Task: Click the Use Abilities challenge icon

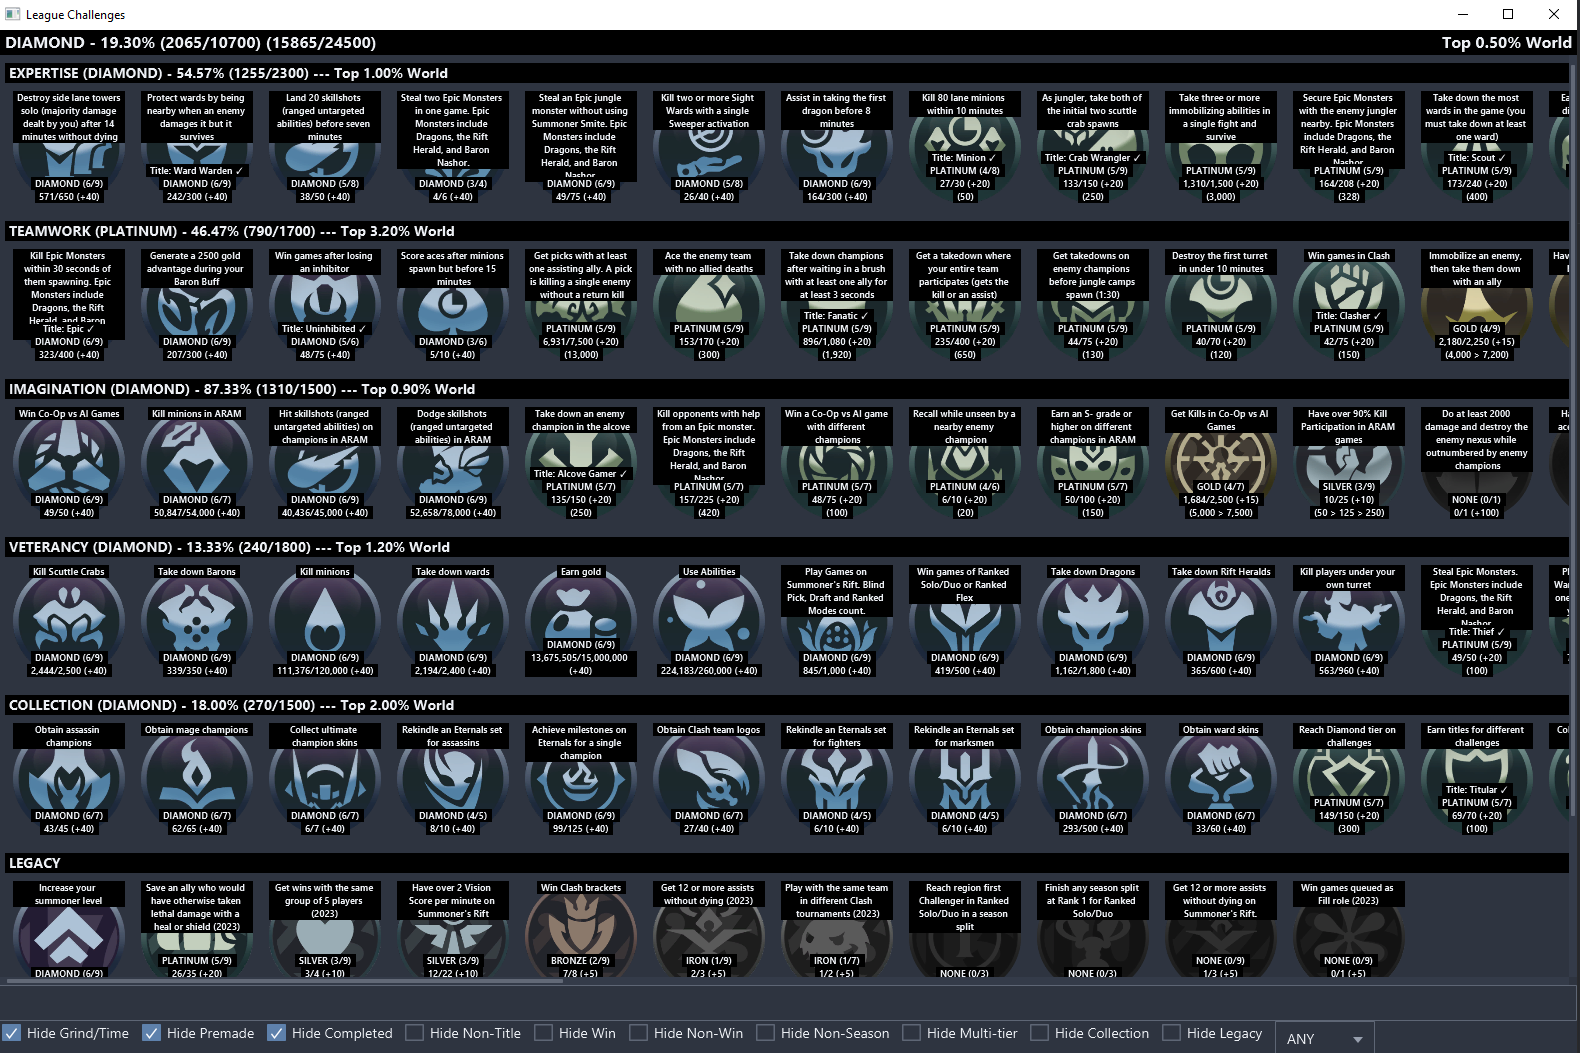Action: coord(709,621)
